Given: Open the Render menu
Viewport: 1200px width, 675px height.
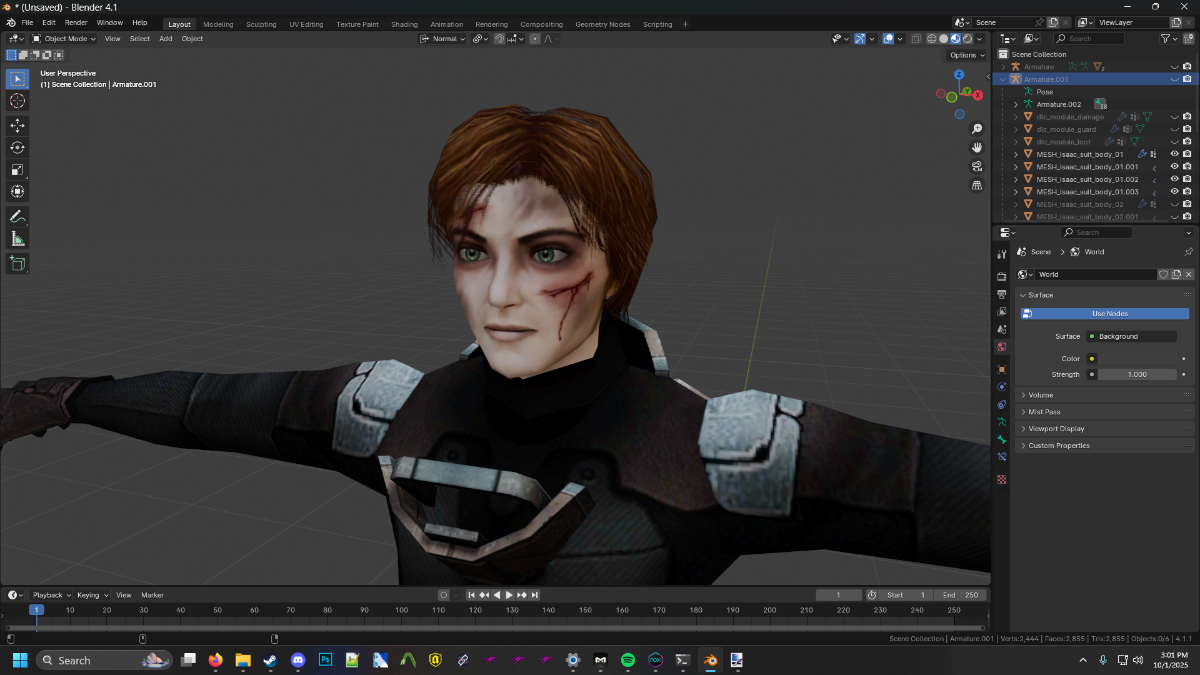Looking at the screenshot, I should coord(76,22).
